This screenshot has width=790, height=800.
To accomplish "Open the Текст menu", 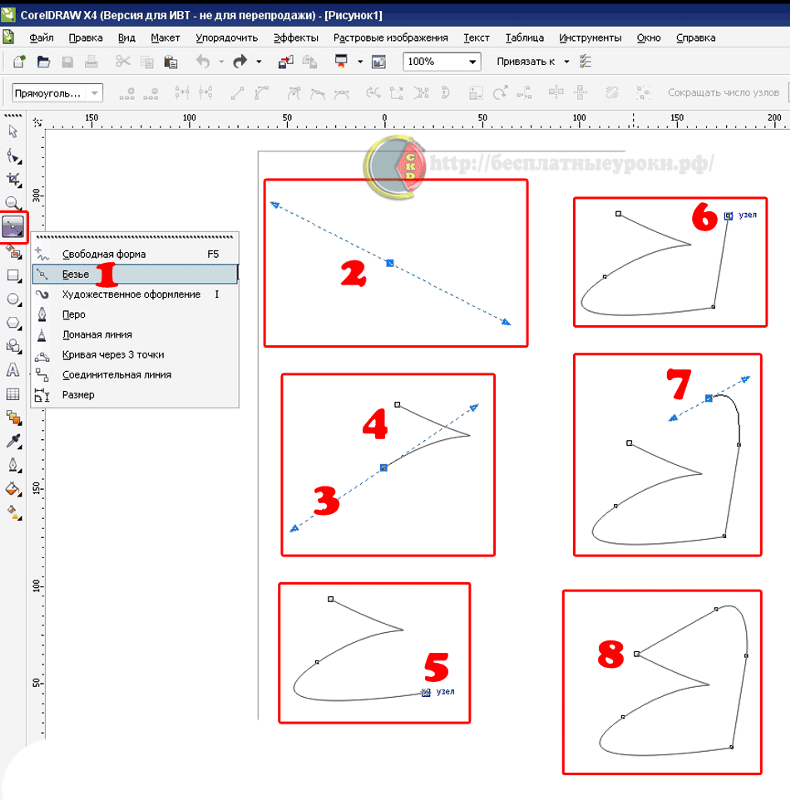I will tap(477, 38).
